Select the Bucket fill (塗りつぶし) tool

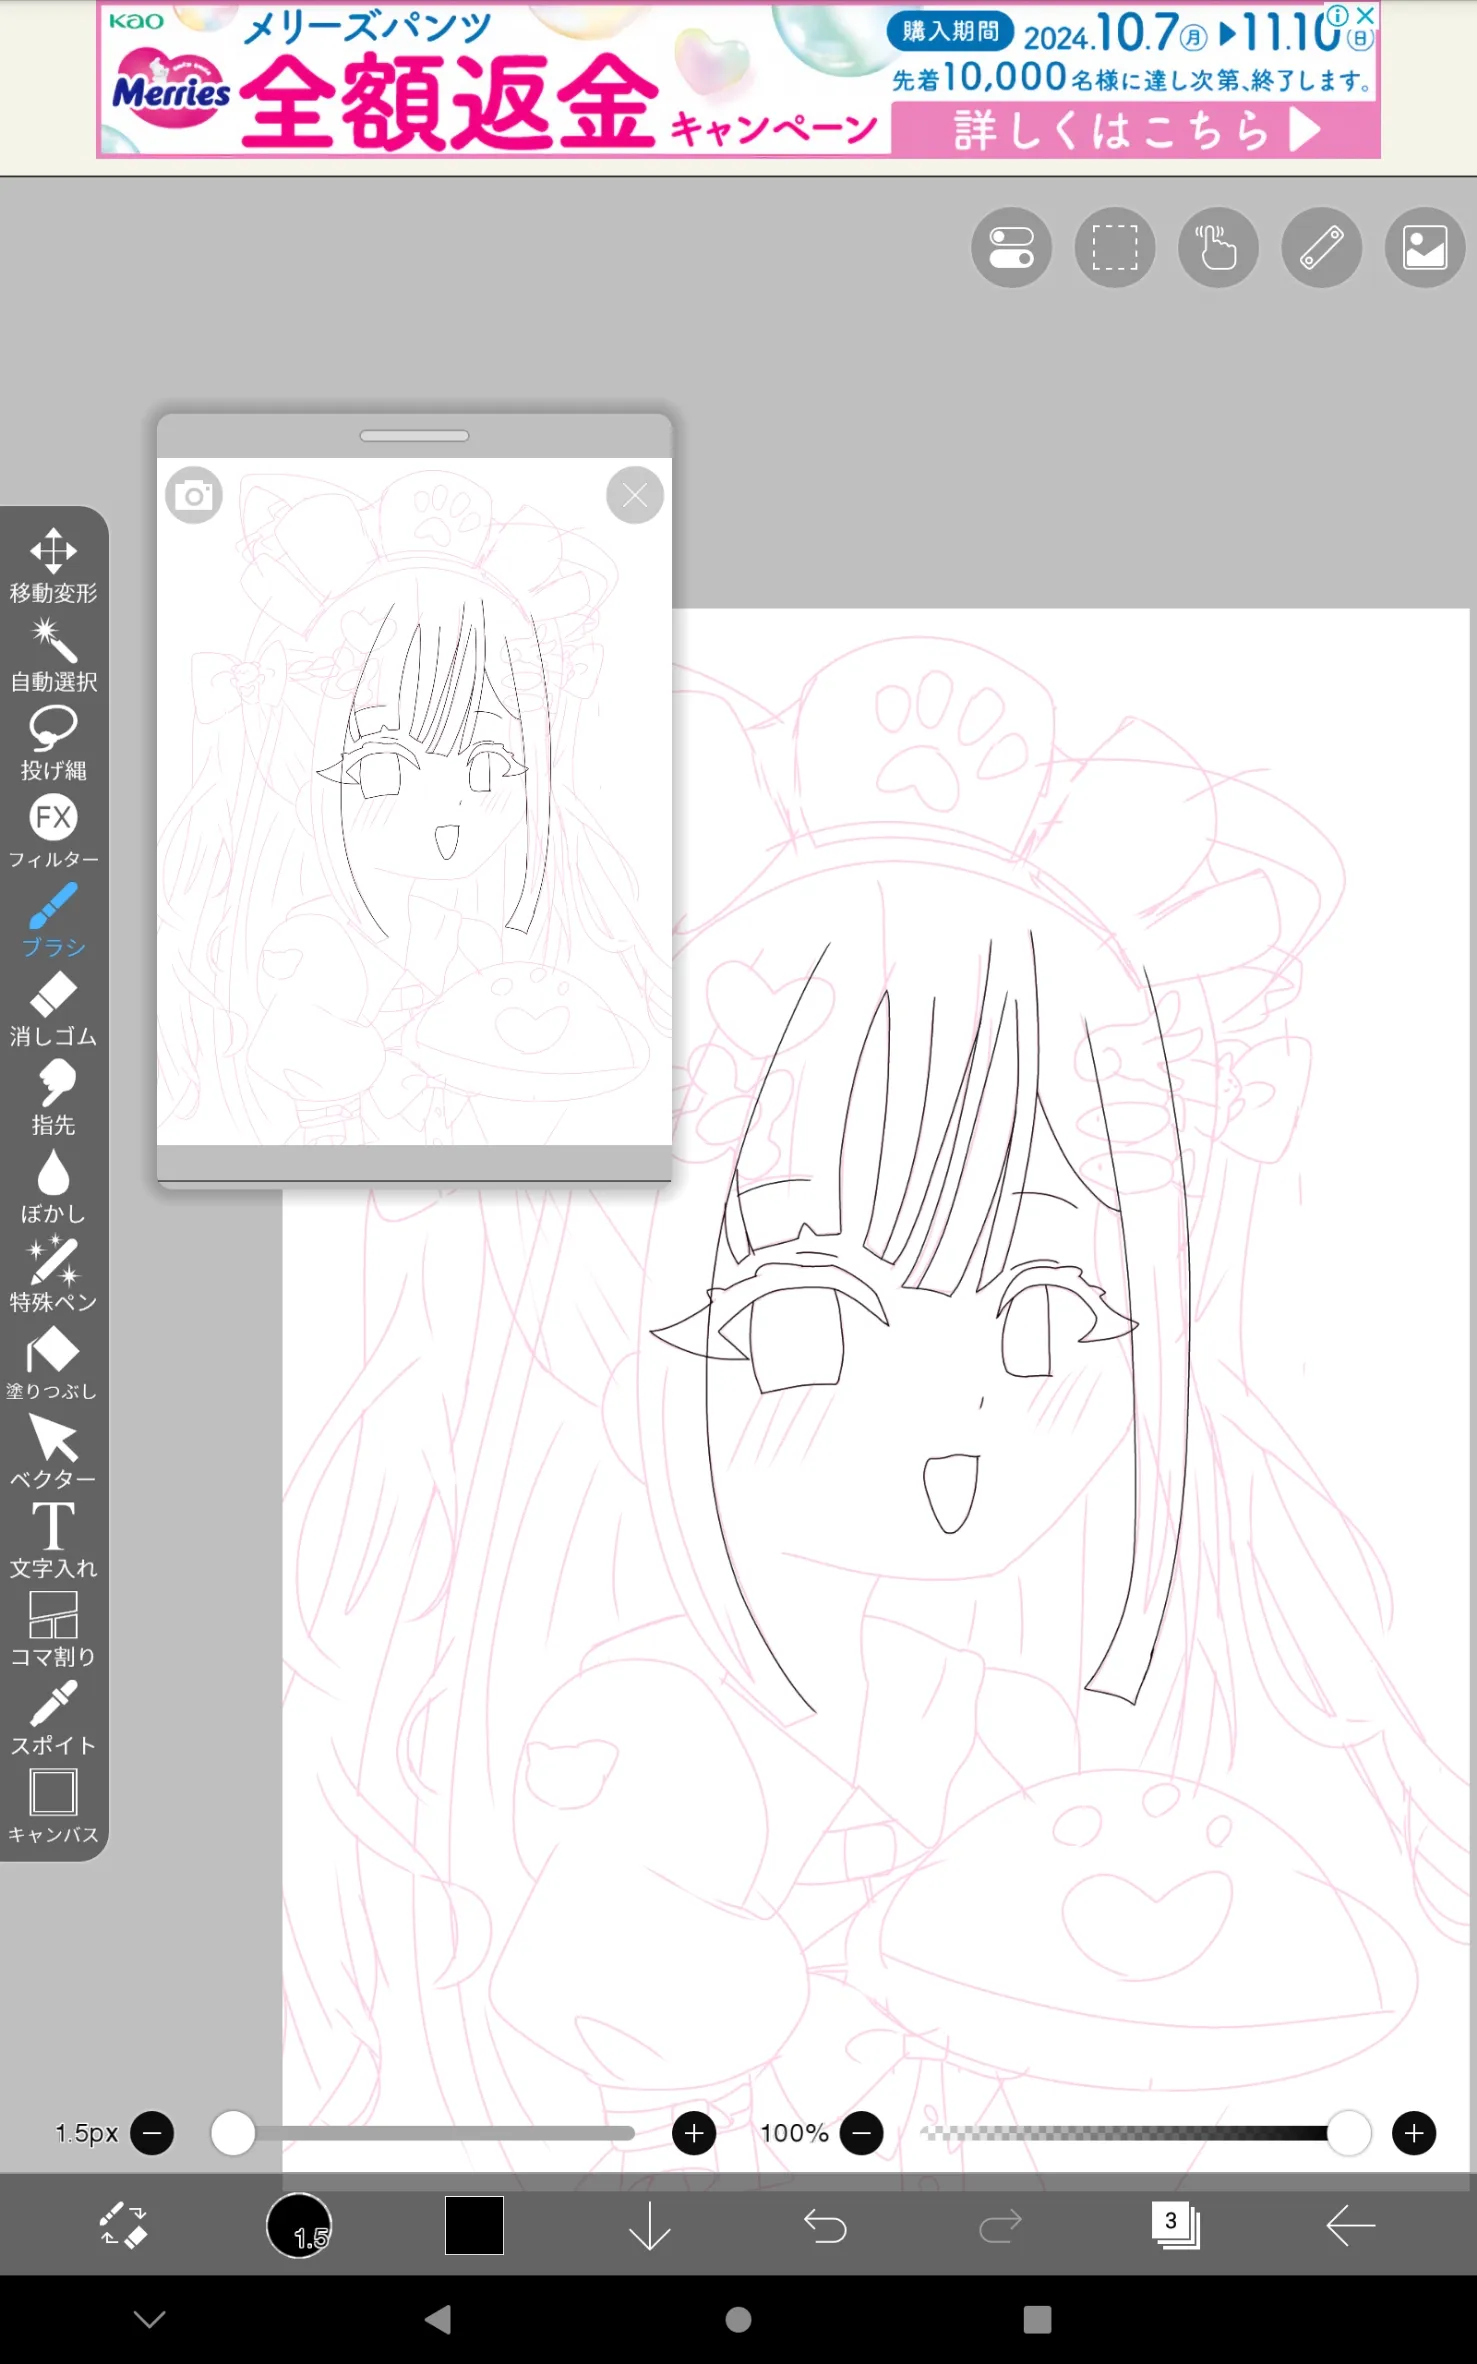click(53, 1364)
